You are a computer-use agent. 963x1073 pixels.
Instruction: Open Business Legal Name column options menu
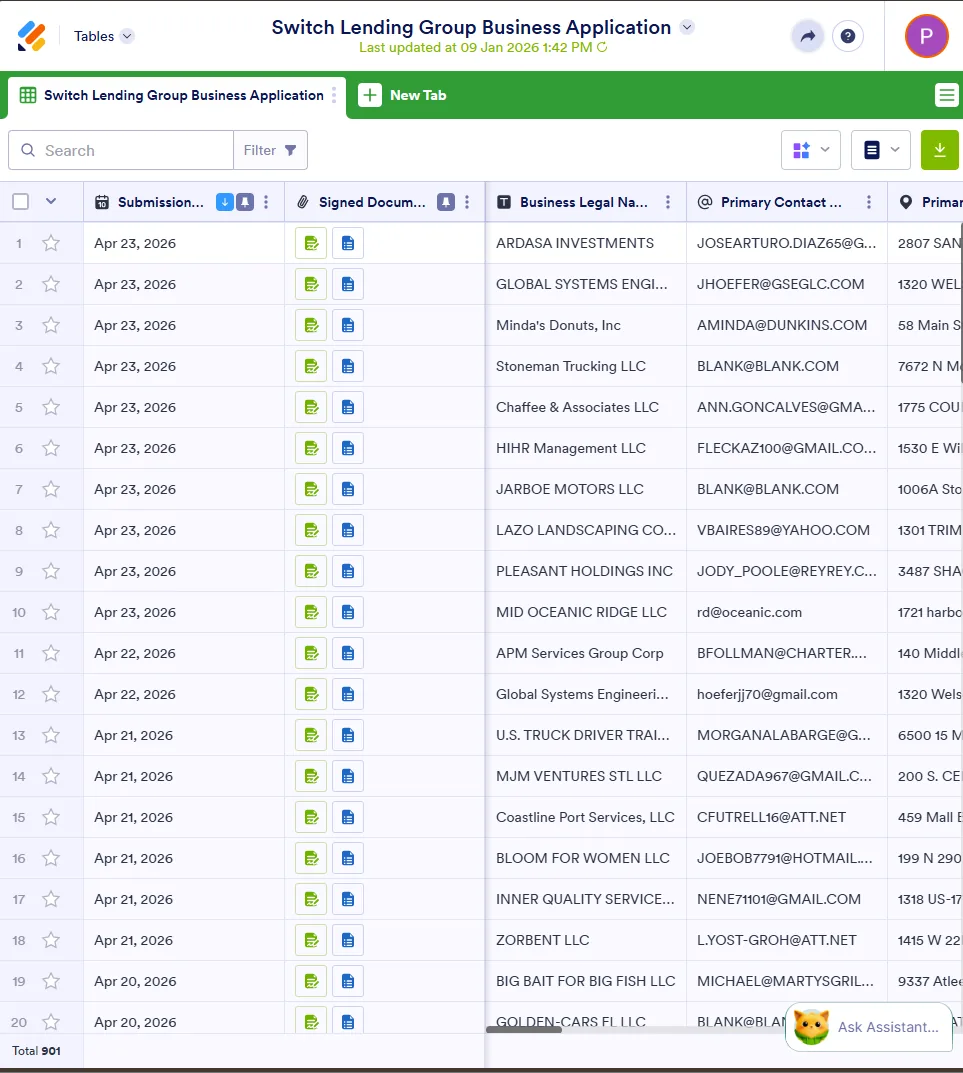tap(668, 202)
